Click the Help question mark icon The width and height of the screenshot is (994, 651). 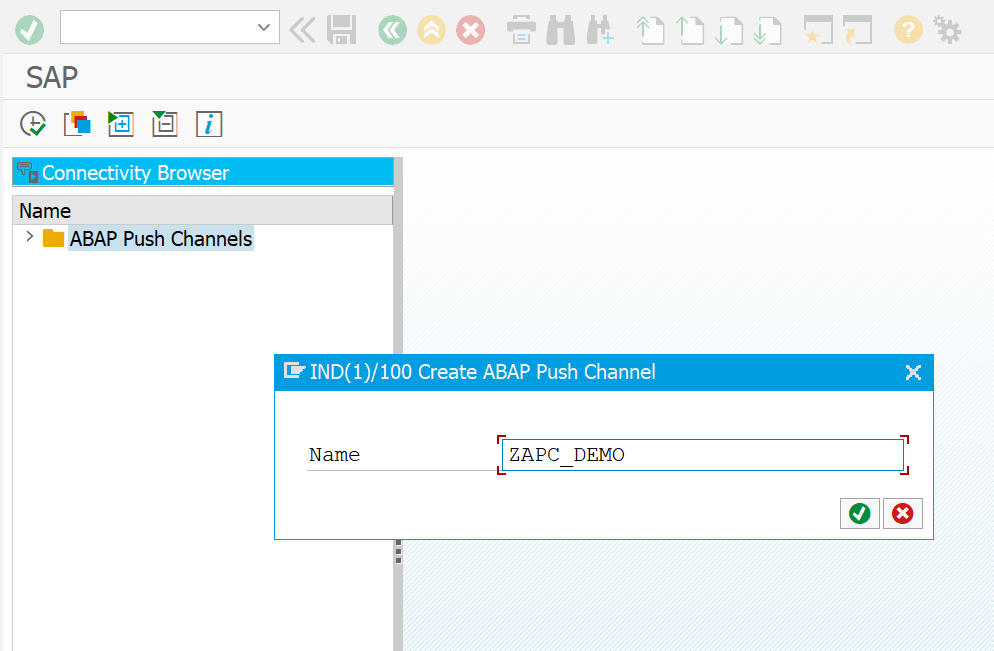pos(908,30)
